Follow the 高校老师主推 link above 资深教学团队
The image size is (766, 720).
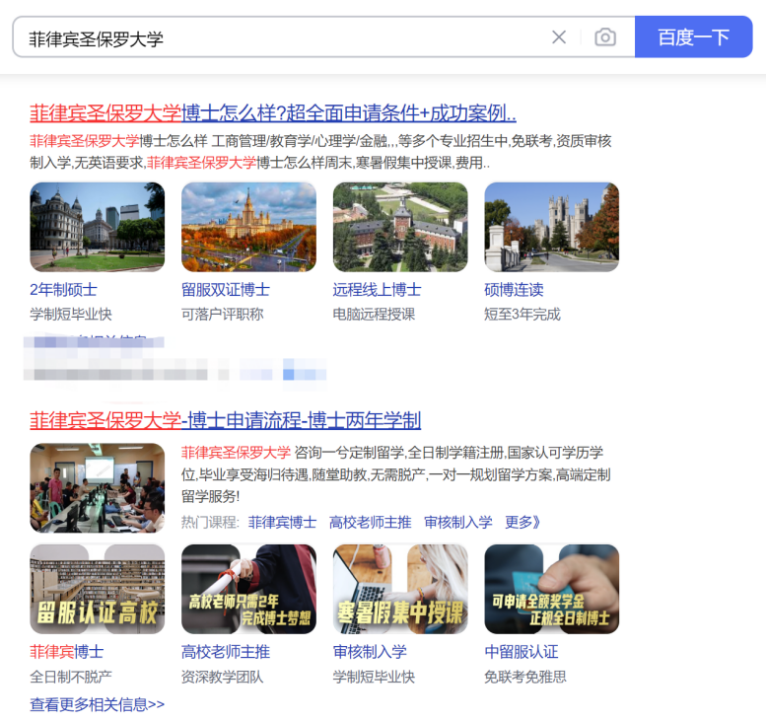point(225,652)
